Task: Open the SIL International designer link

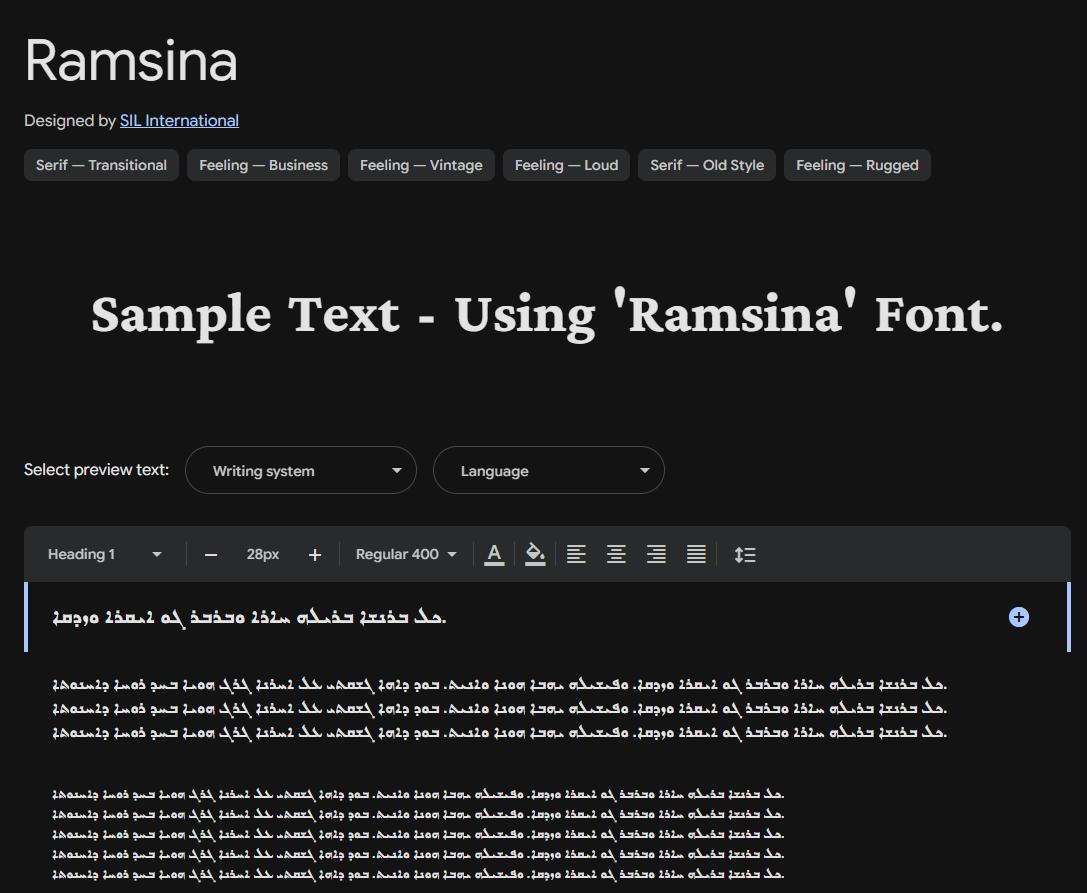Action: click(x=180, y=121)
